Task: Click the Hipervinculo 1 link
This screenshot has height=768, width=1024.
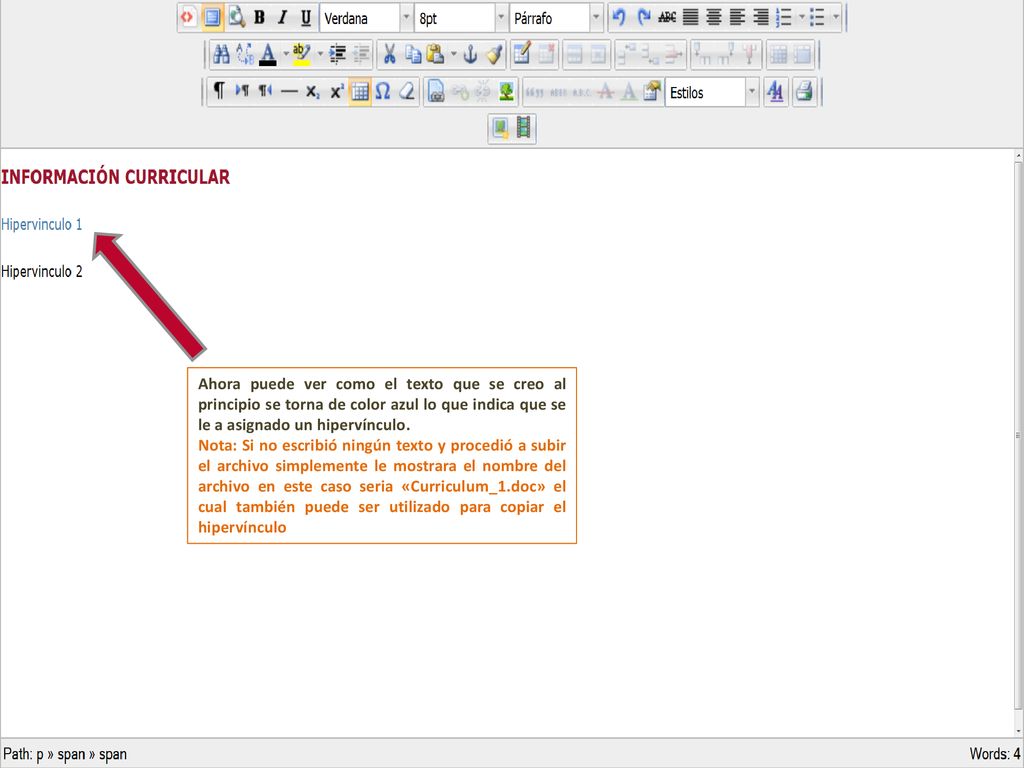Action: point(42,224)
